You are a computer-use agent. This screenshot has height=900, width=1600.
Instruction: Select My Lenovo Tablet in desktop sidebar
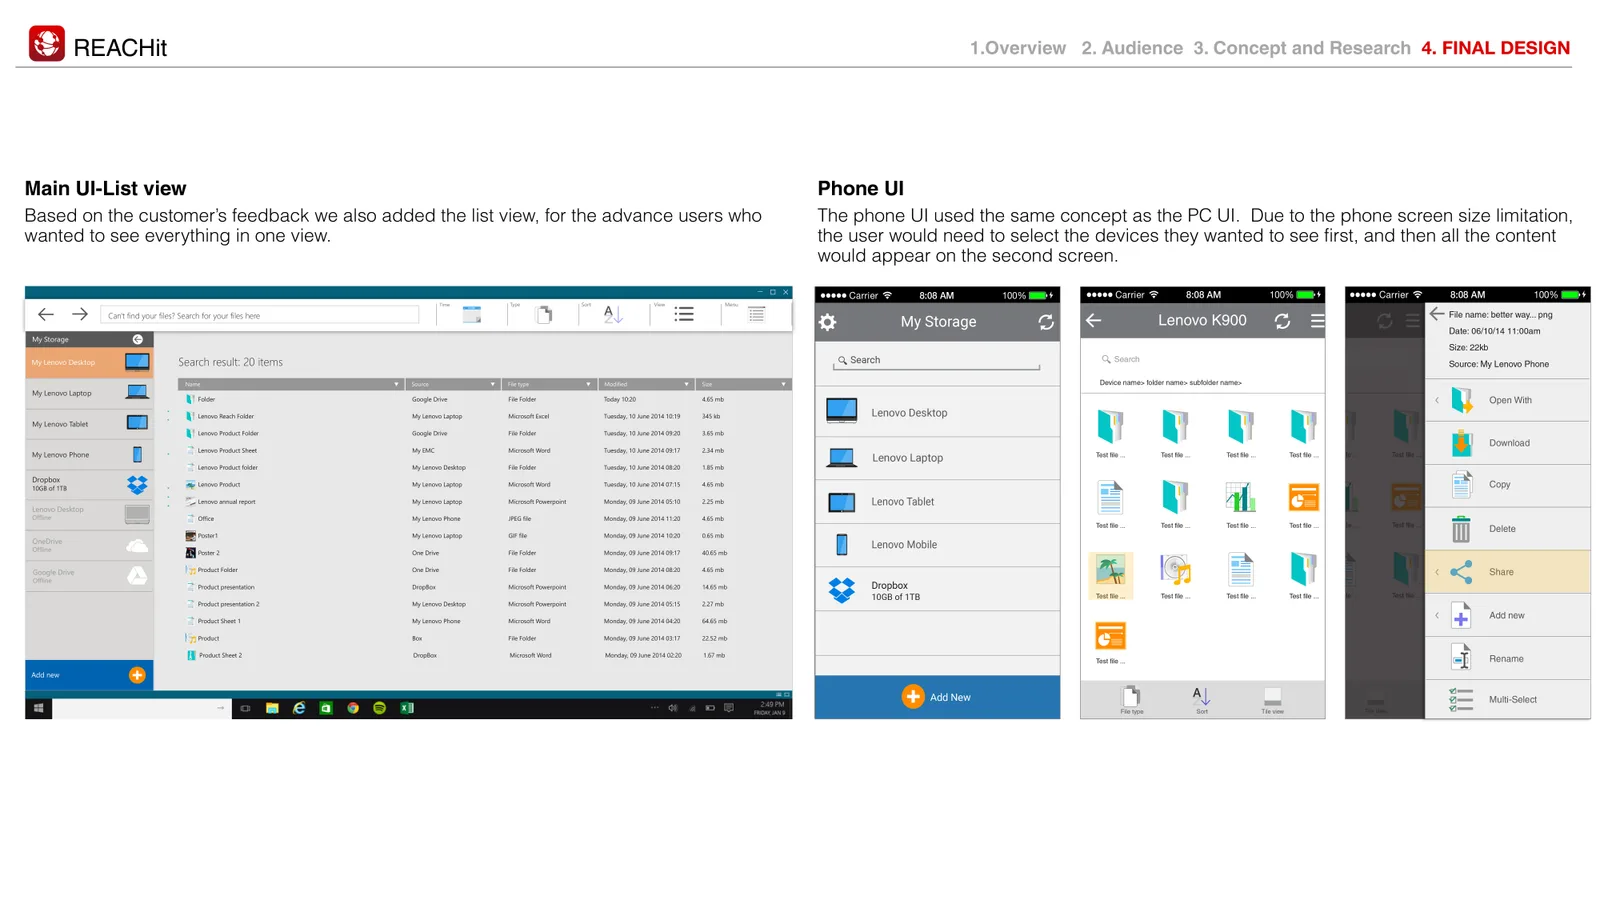(89, 424)
